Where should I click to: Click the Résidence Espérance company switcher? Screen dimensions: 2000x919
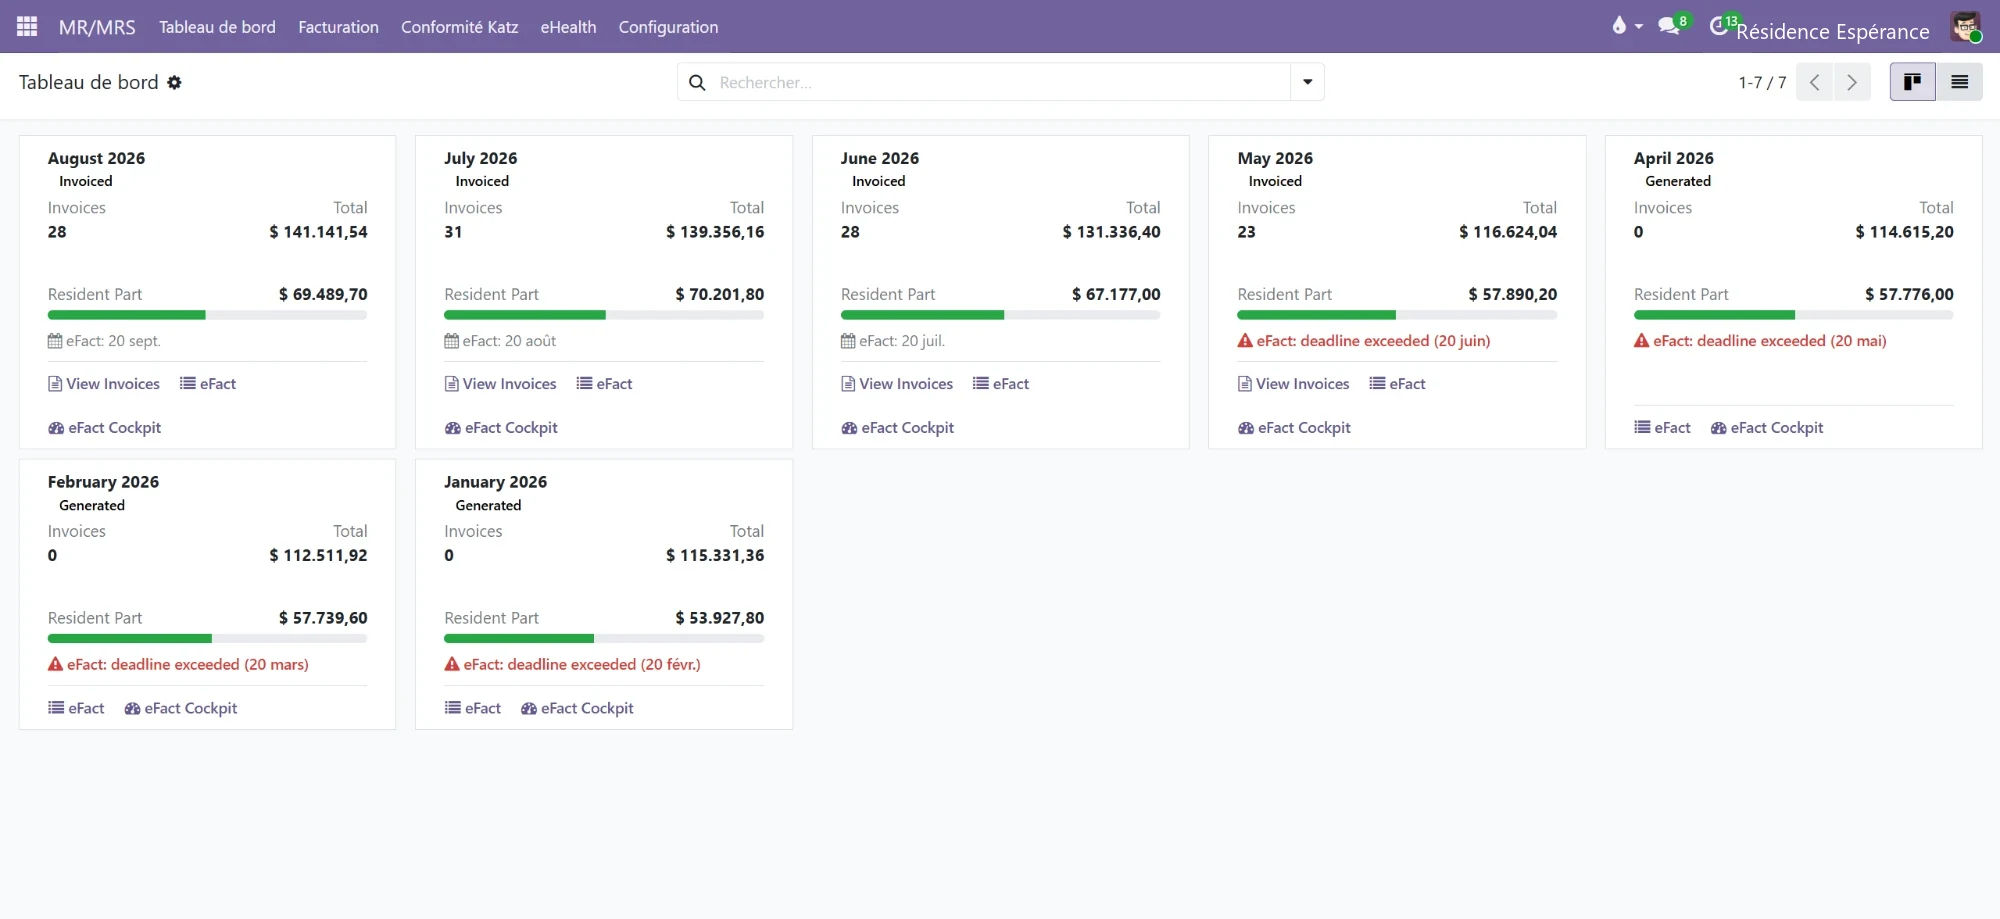pyautogui.click(x=1832, y=31)
